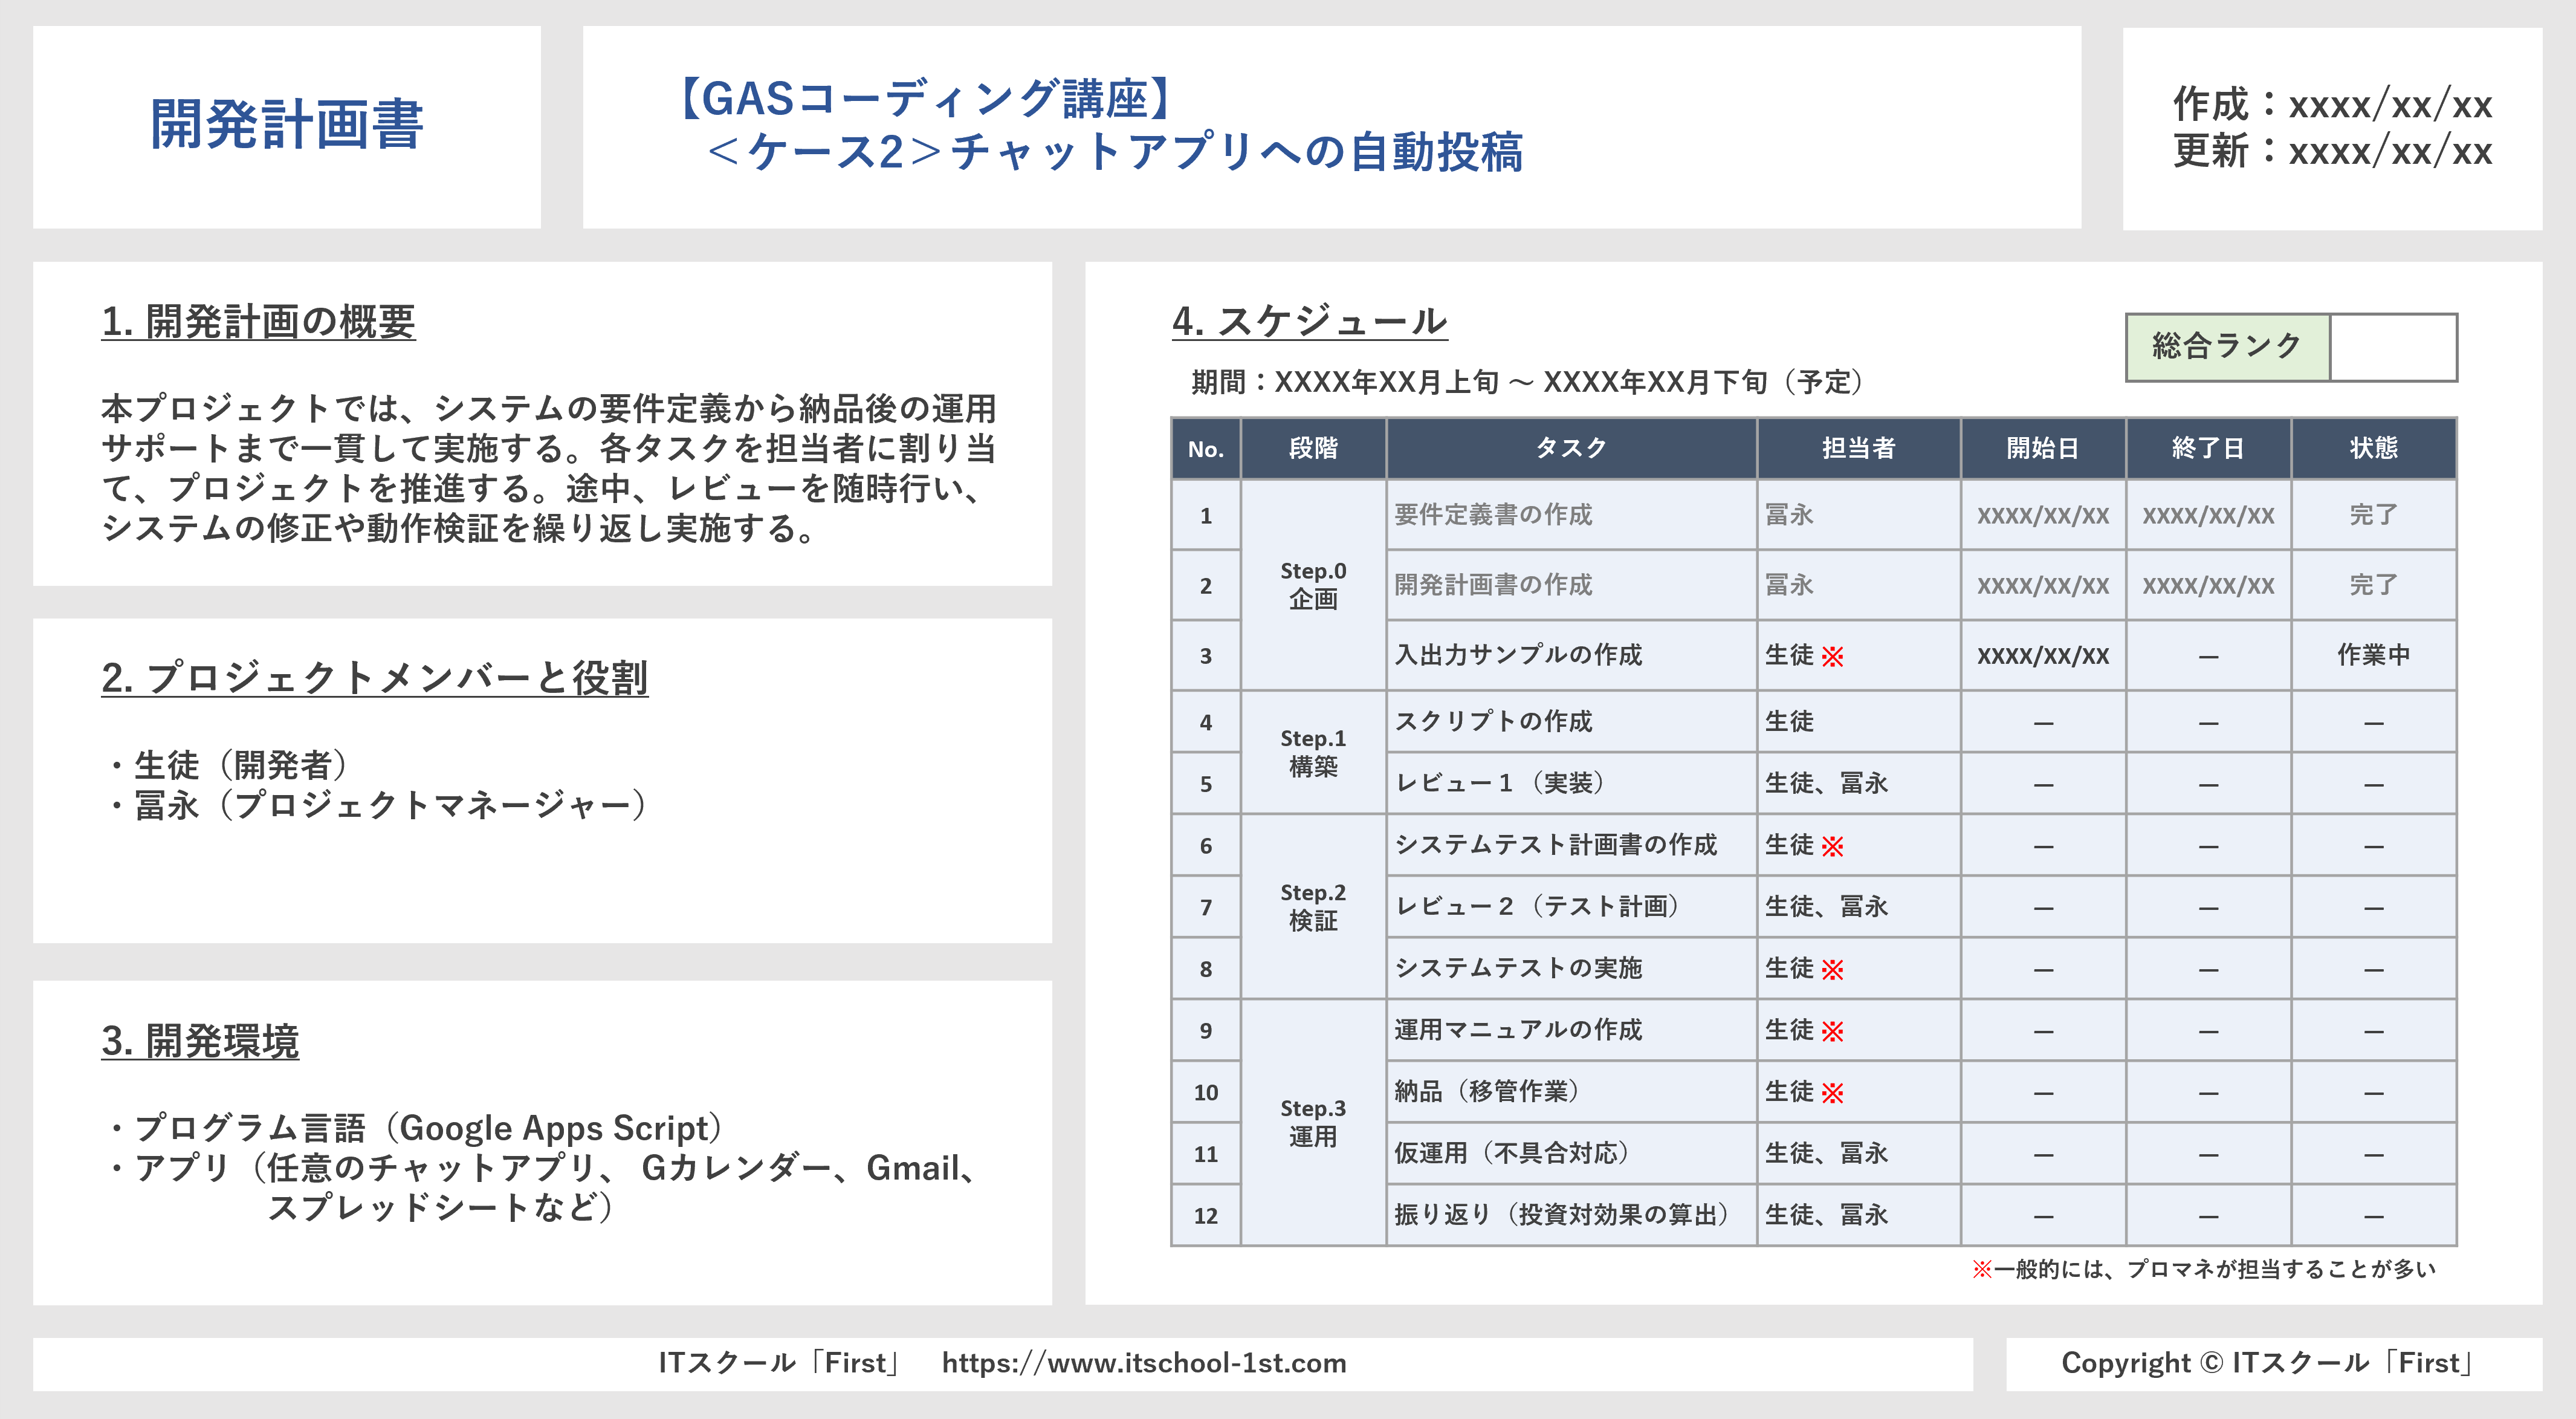
Task: Click the bullet 冨永（プロジェクトマネージャー）
Action: click(x=380, y=805)
